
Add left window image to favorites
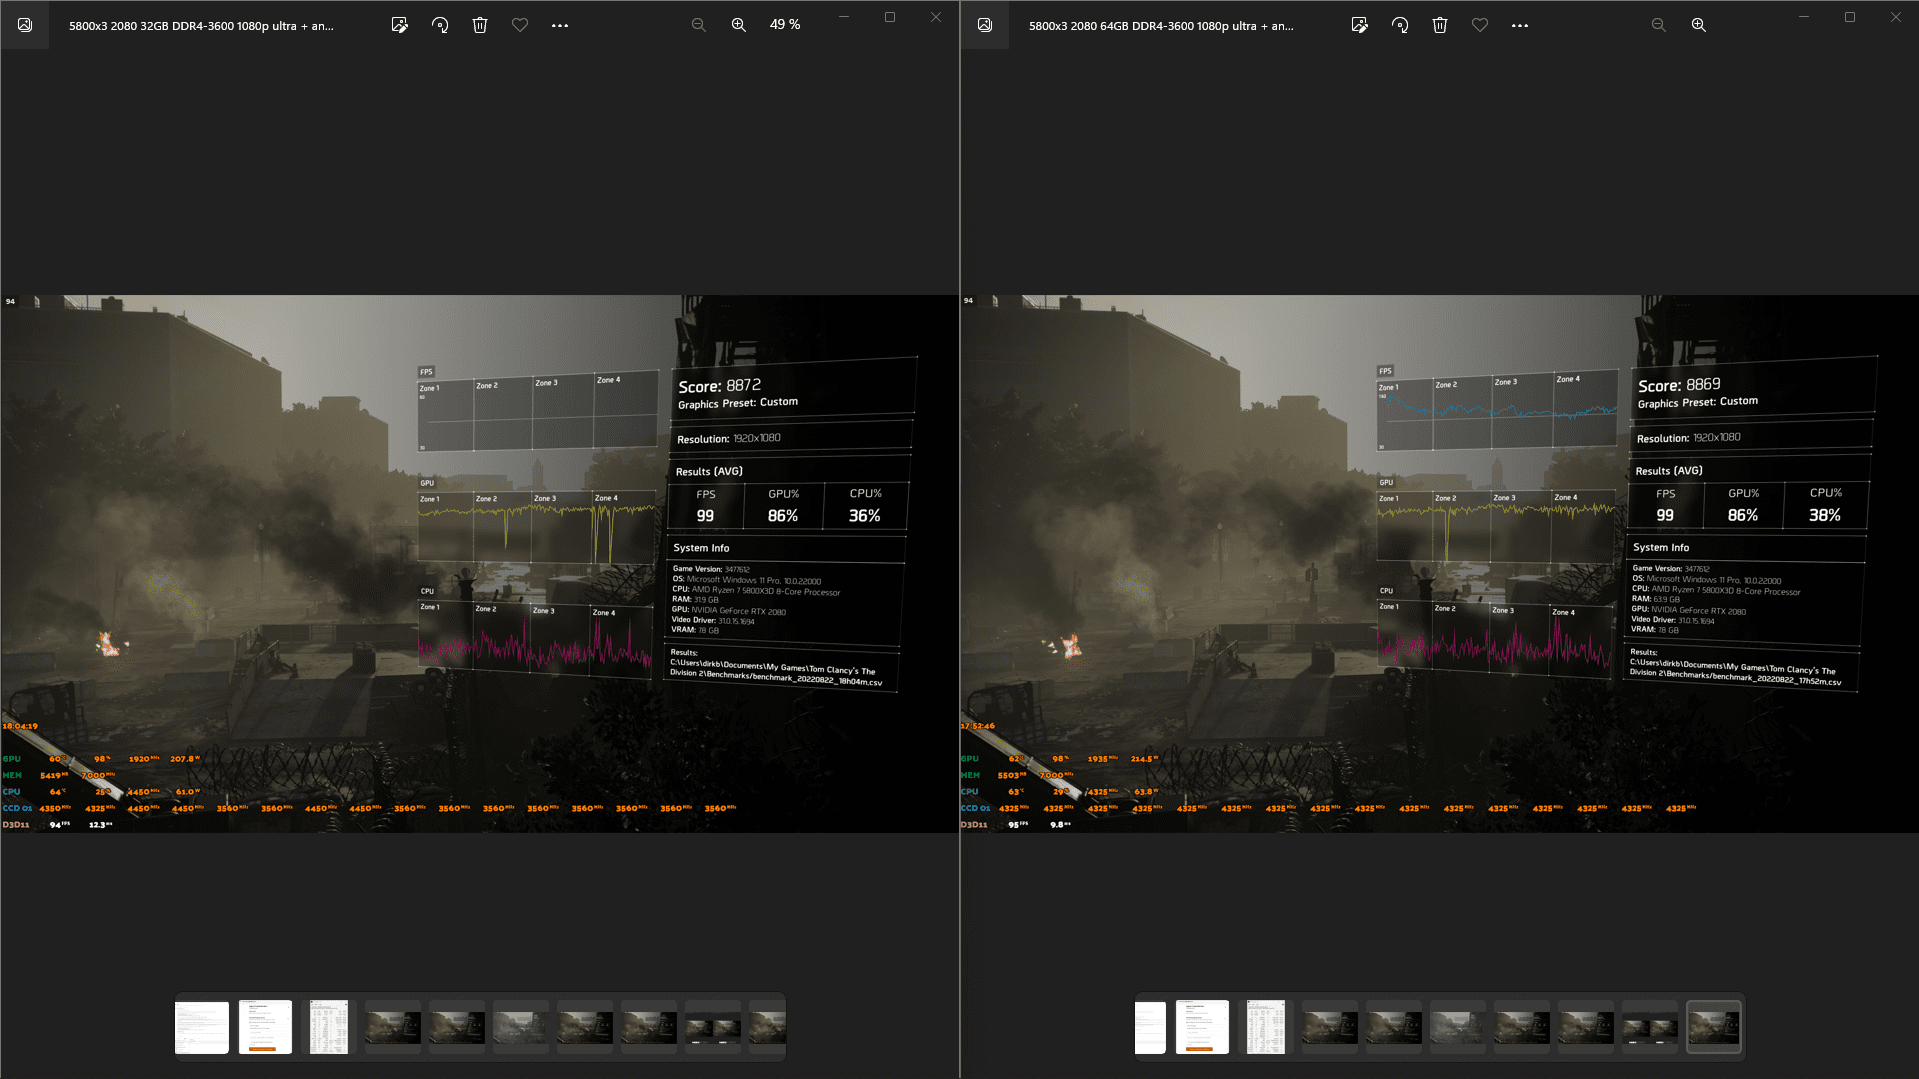coord(520,25)
